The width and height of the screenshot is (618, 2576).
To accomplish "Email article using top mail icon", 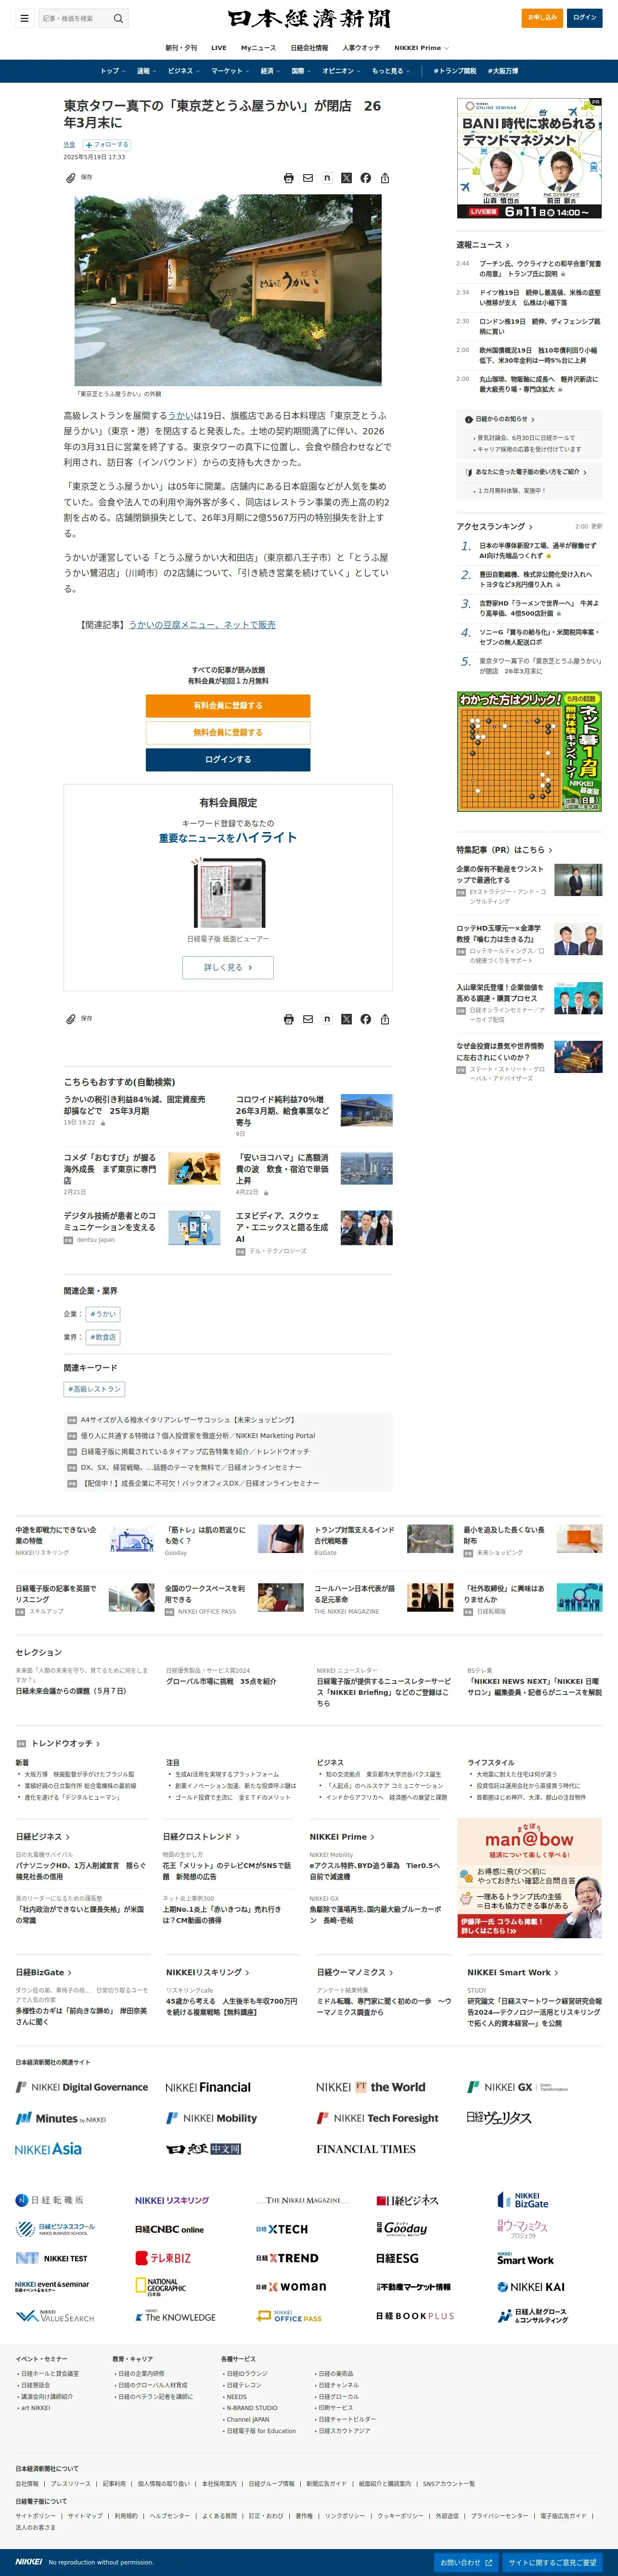I will coord(308,178).
